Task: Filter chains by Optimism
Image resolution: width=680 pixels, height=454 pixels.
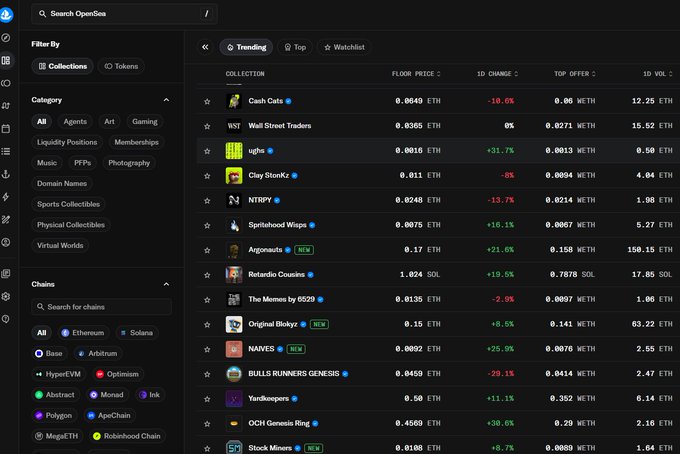Action: 118,374
